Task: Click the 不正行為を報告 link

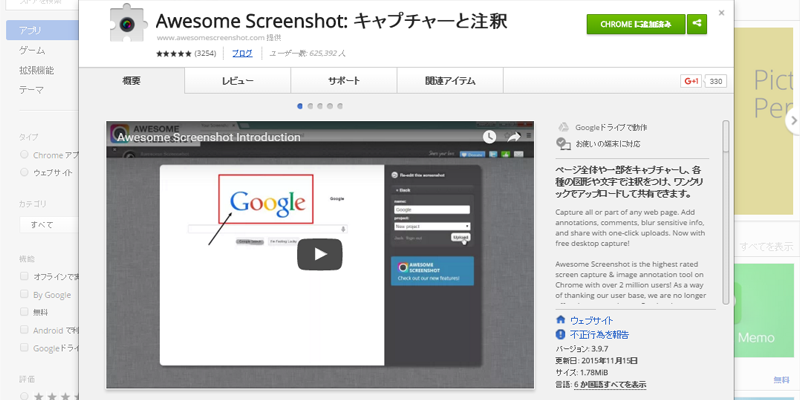Action: pyautogui.click(x=599, y=335)
